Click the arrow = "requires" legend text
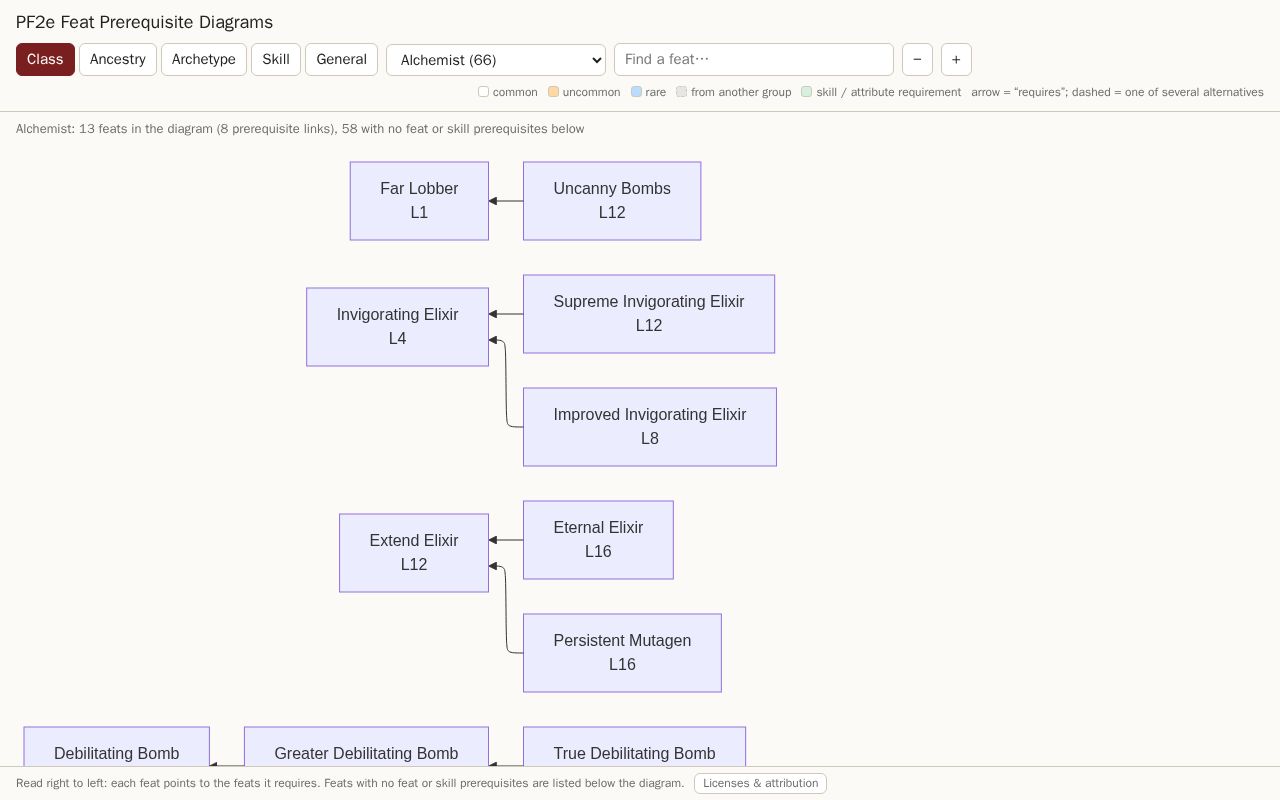The height and width of the screenshot is (800, 1280). point(1117,92)
